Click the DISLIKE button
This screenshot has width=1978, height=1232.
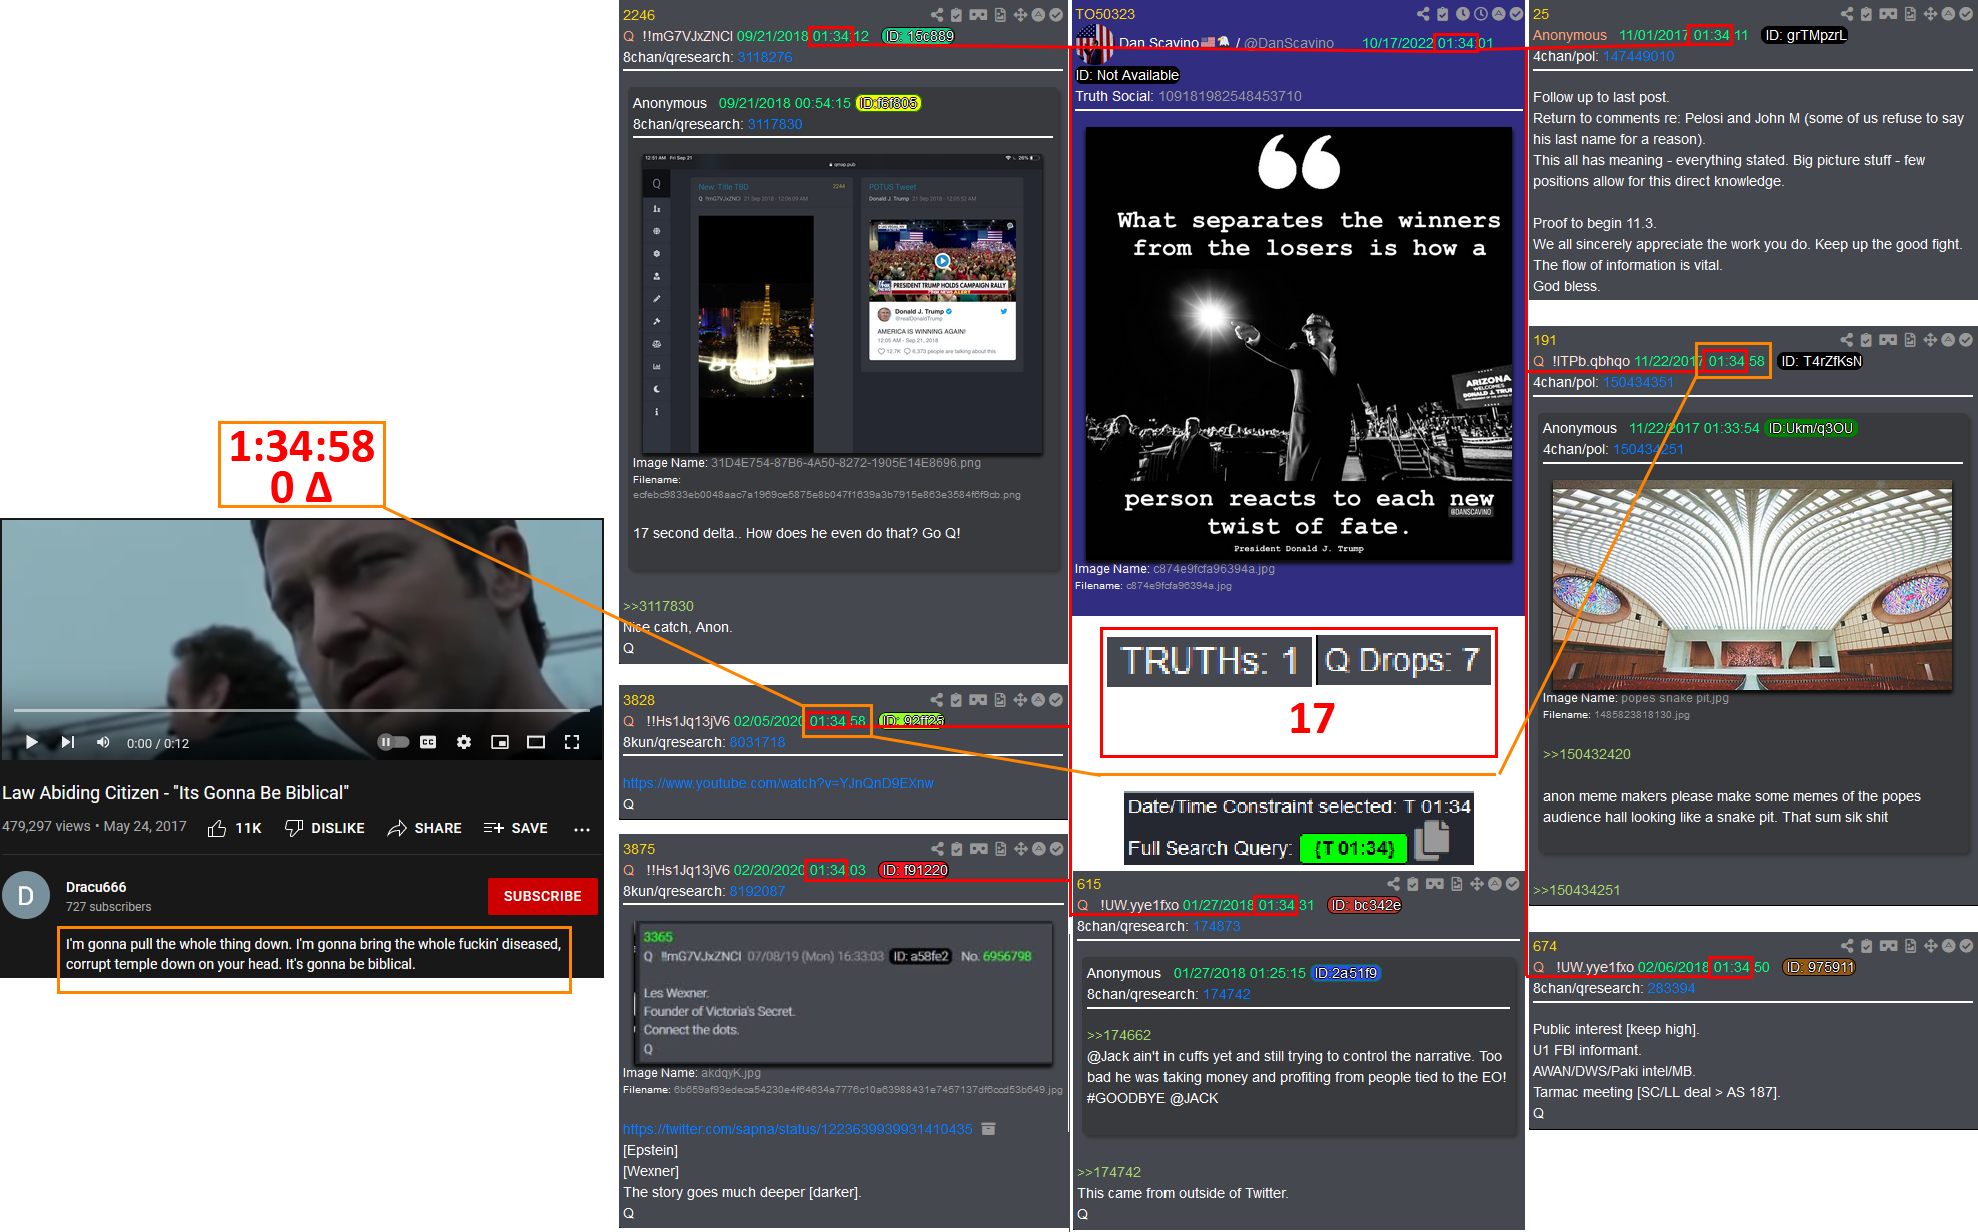(x=325, y=828)
